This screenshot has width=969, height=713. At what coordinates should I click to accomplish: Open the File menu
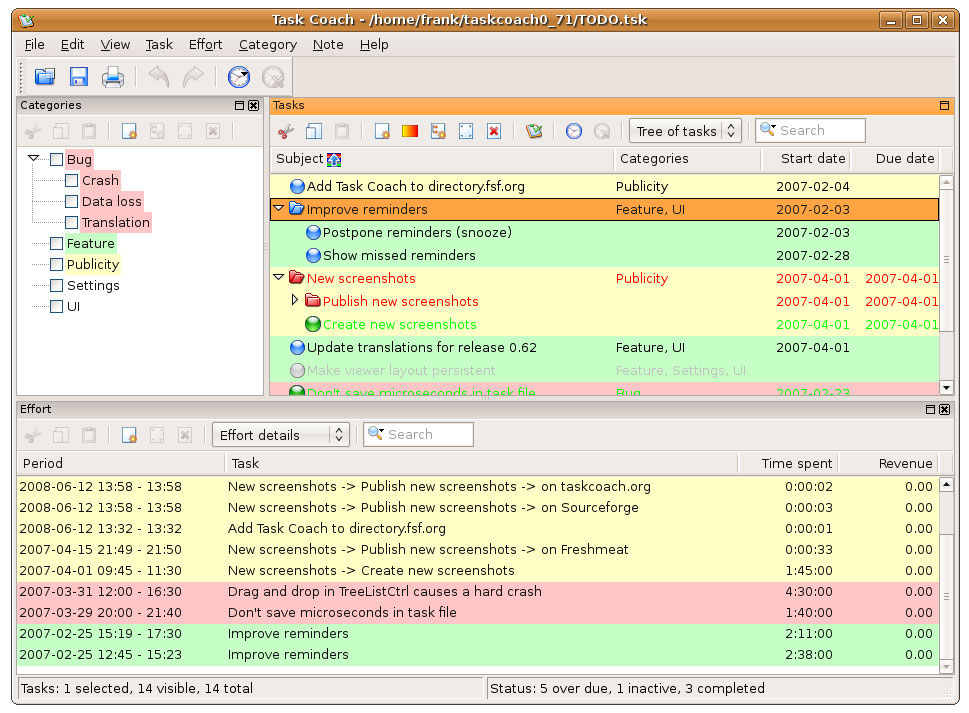35,44
